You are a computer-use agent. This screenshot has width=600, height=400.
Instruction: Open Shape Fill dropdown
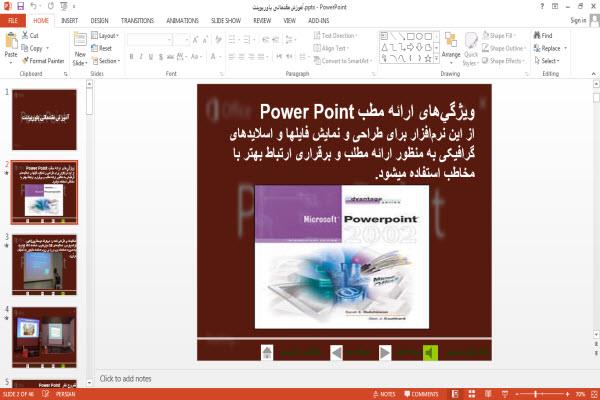coord(498,36)
